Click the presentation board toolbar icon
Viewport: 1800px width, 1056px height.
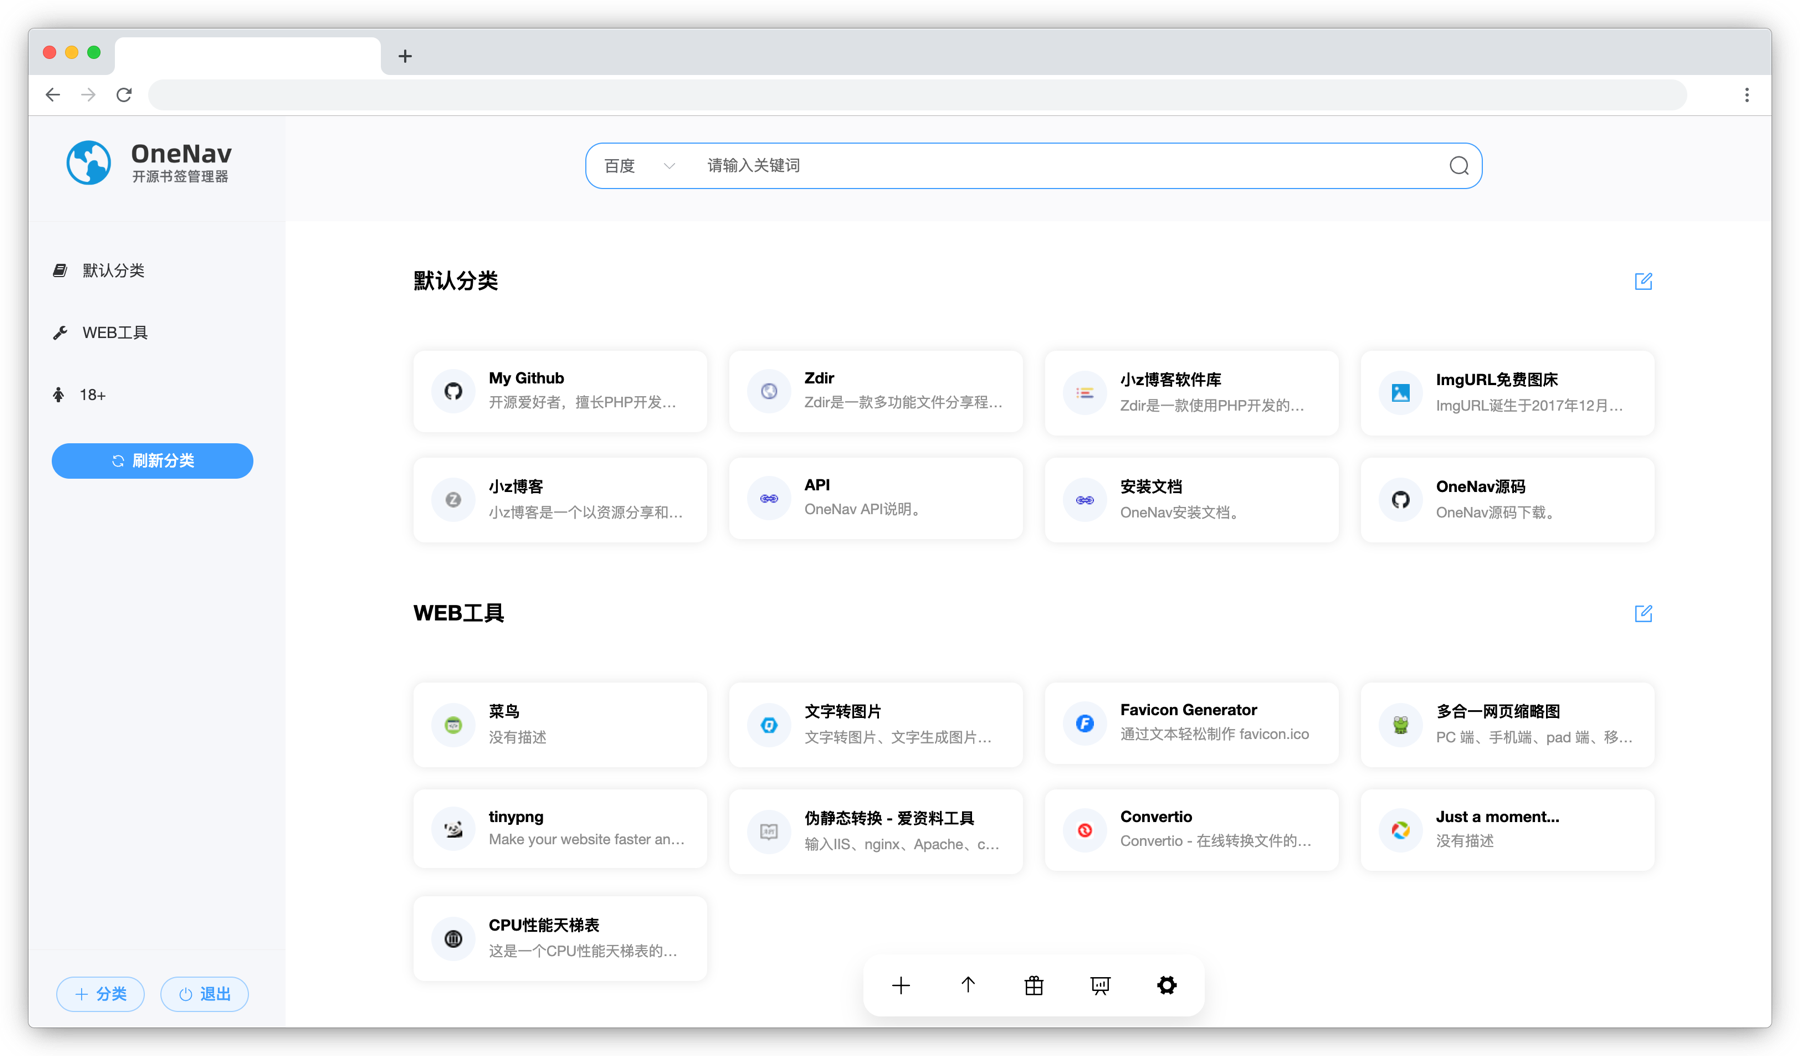pos(1100,986)
